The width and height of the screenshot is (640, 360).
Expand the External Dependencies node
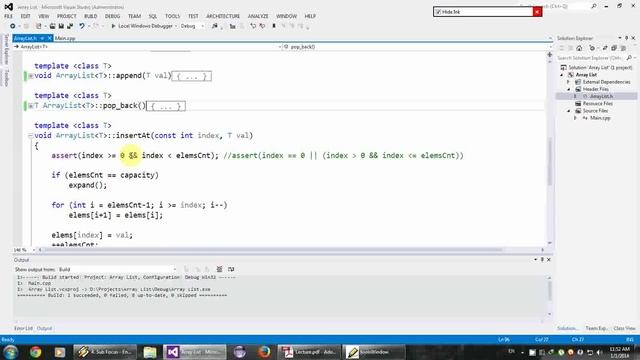(x=569, y=82)
